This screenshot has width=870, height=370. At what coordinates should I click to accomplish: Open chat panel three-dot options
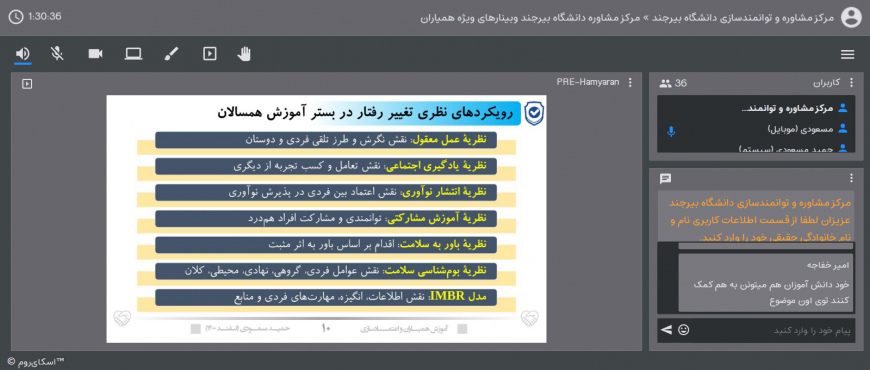coord(852,178)
